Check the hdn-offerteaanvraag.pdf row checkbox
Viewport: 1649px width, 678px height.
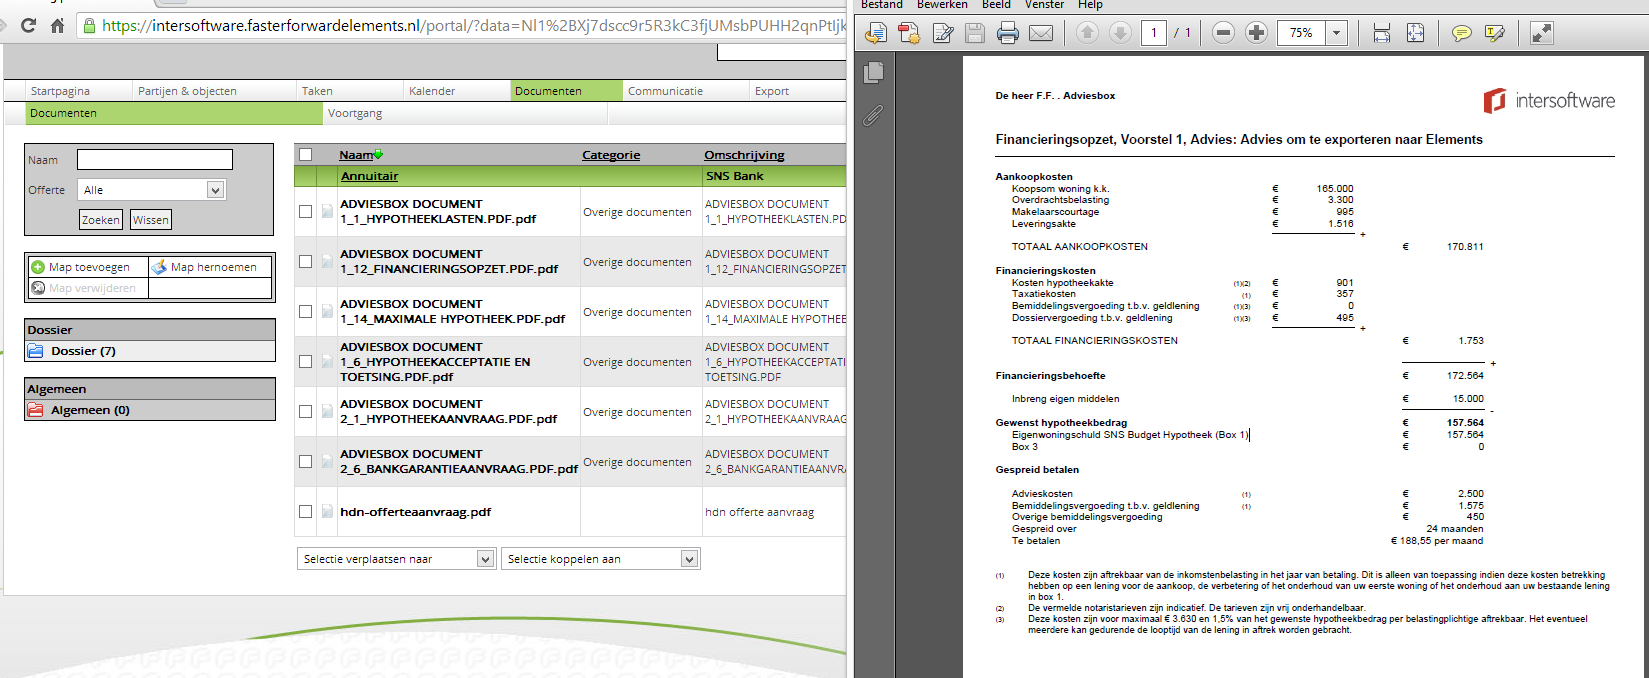pos(306,512)
